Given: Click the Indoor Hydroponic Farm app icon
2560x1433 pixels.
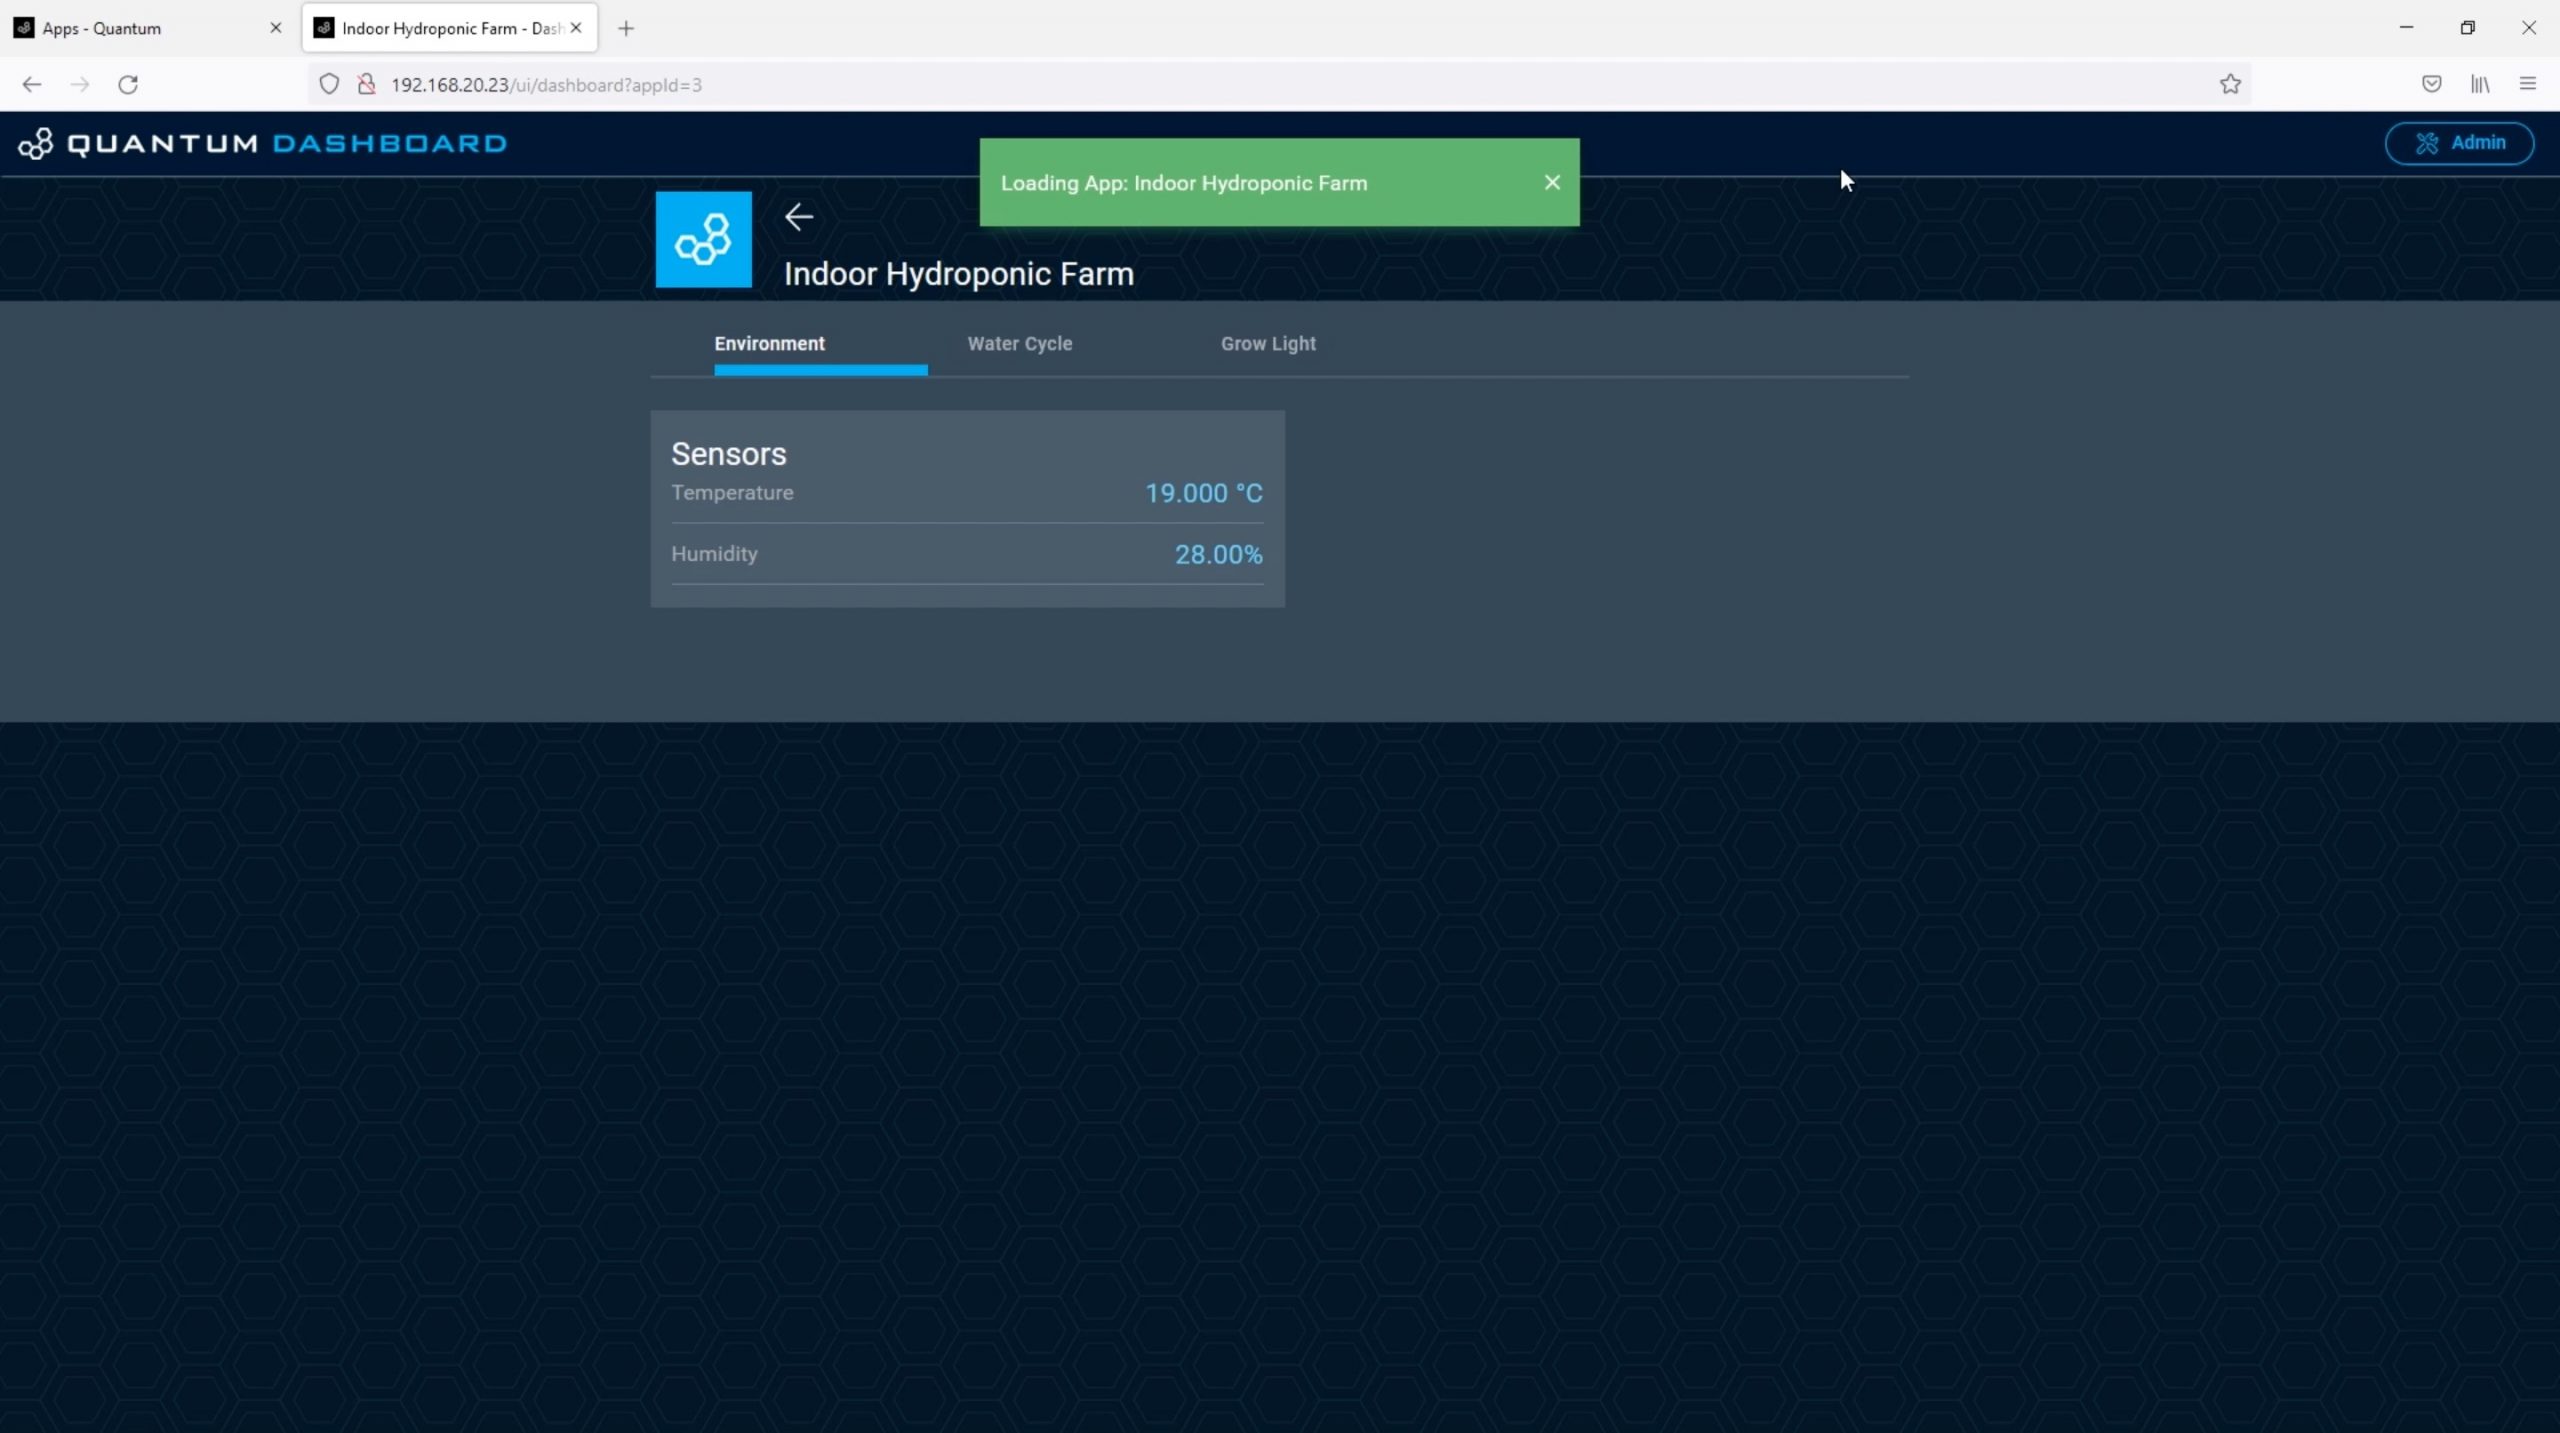Looking at the screenshot, I should pyautogui.click(x=703, y=240).
